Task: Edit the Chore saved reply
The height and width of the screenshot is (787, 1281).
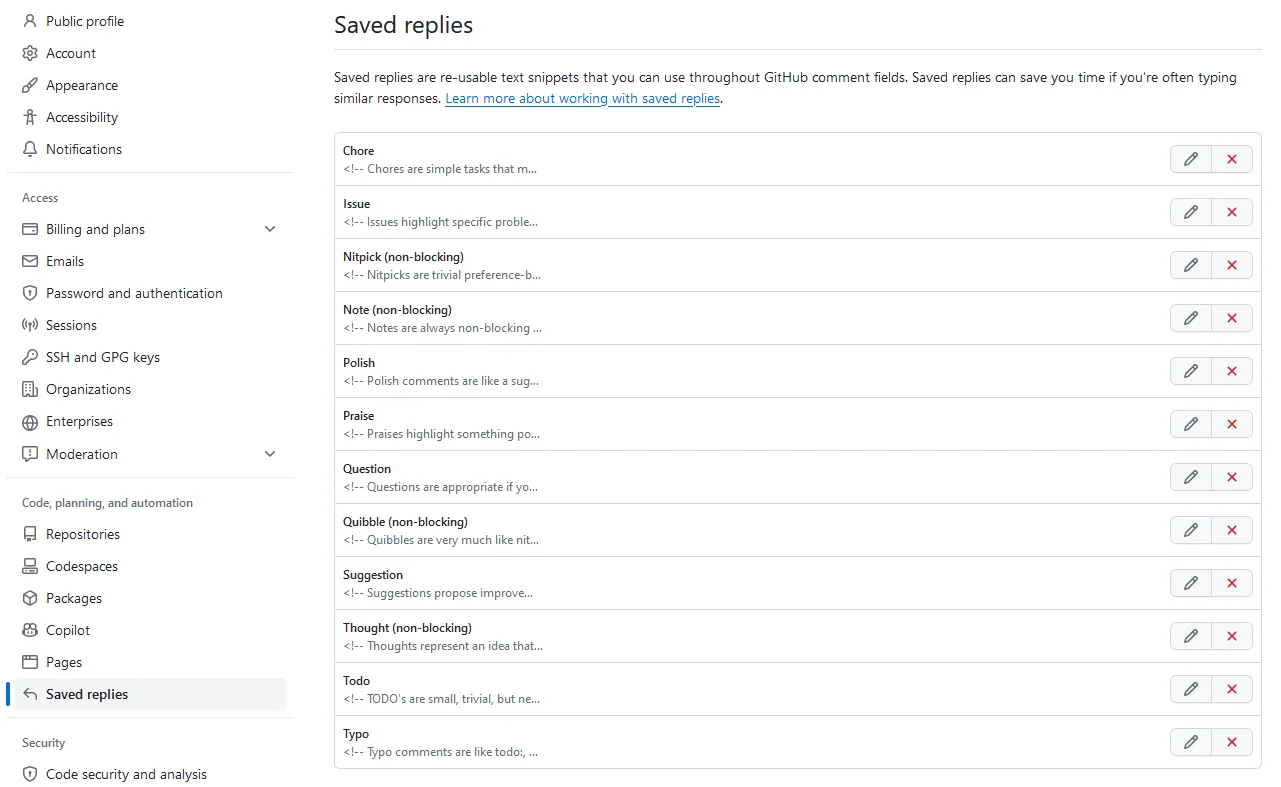Action: [1190, 158]
